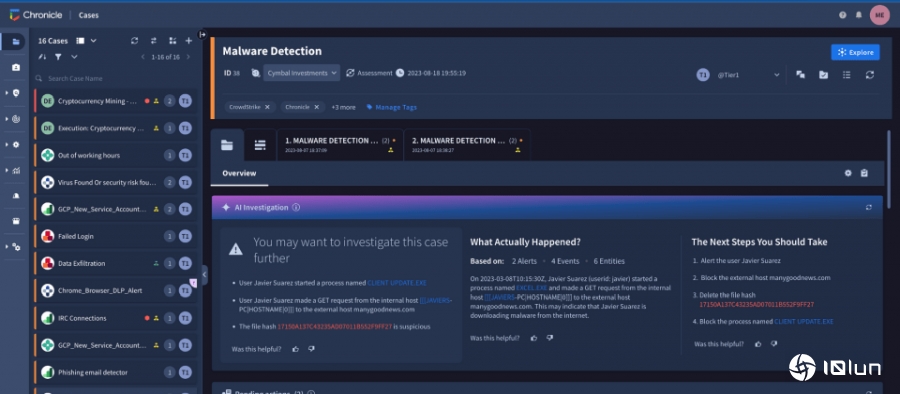Viewport: 900px width, 394px height.
Task: Select the case folder overview tab
Action: click(227, 145)
